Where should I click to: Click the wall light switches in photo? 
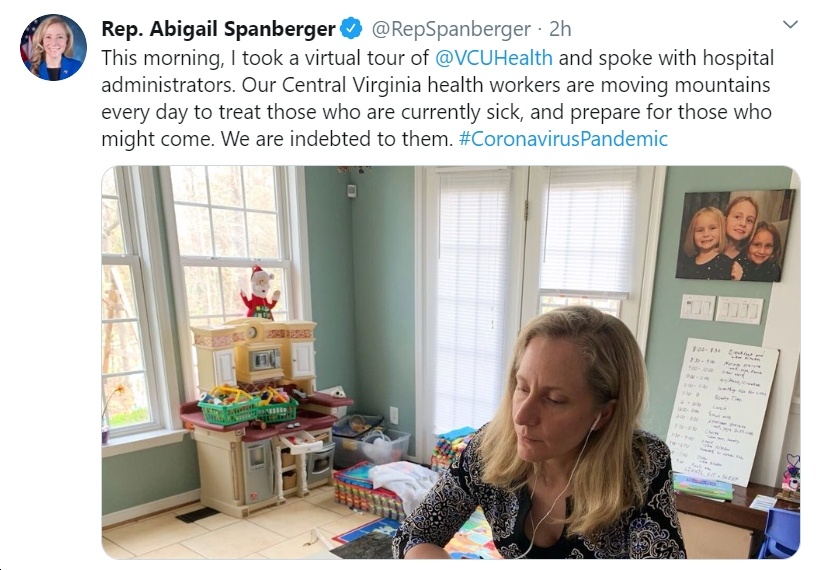pos(722,309)
